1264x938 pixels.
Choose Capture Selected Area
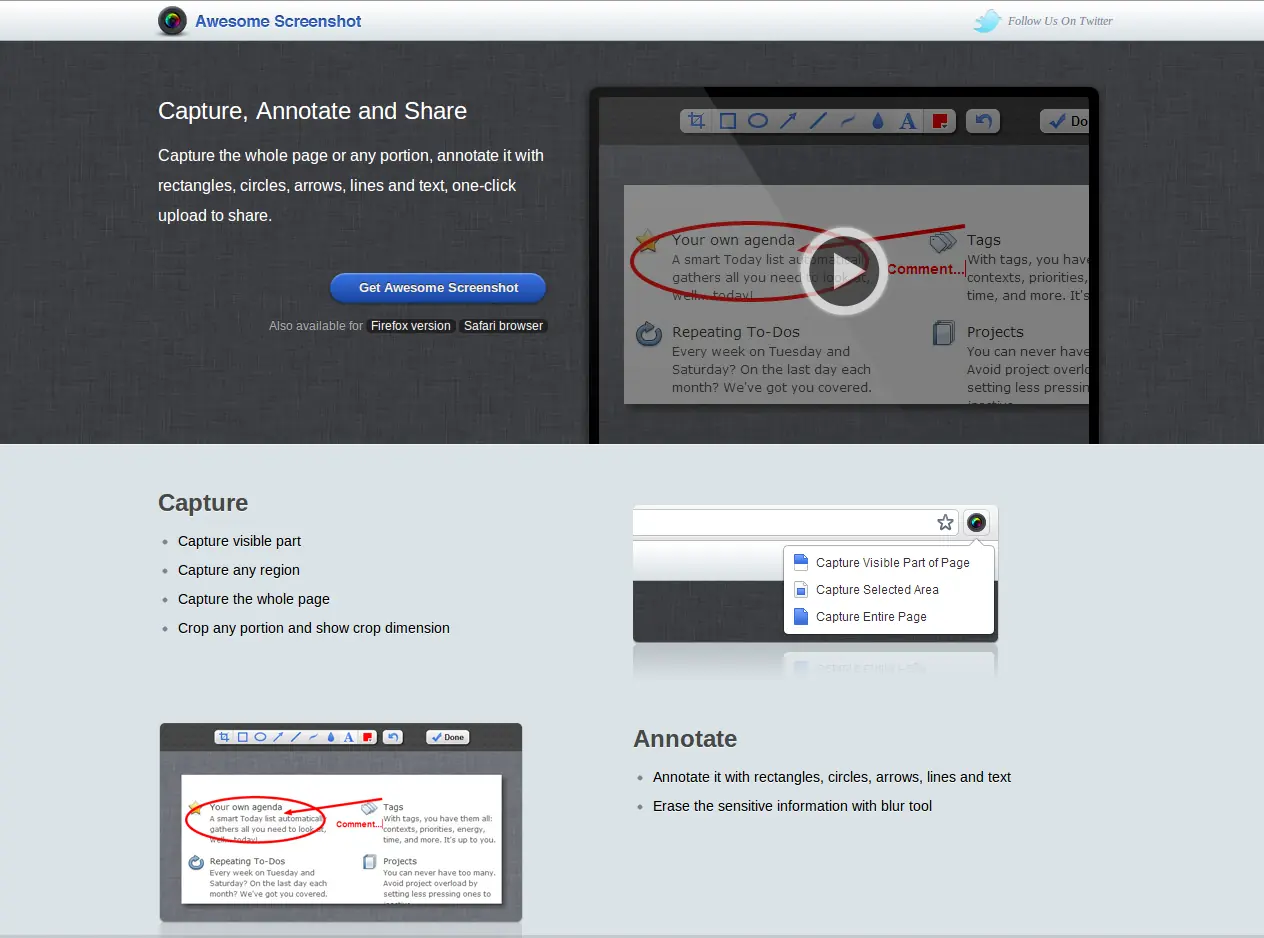[x=866, y=590]
